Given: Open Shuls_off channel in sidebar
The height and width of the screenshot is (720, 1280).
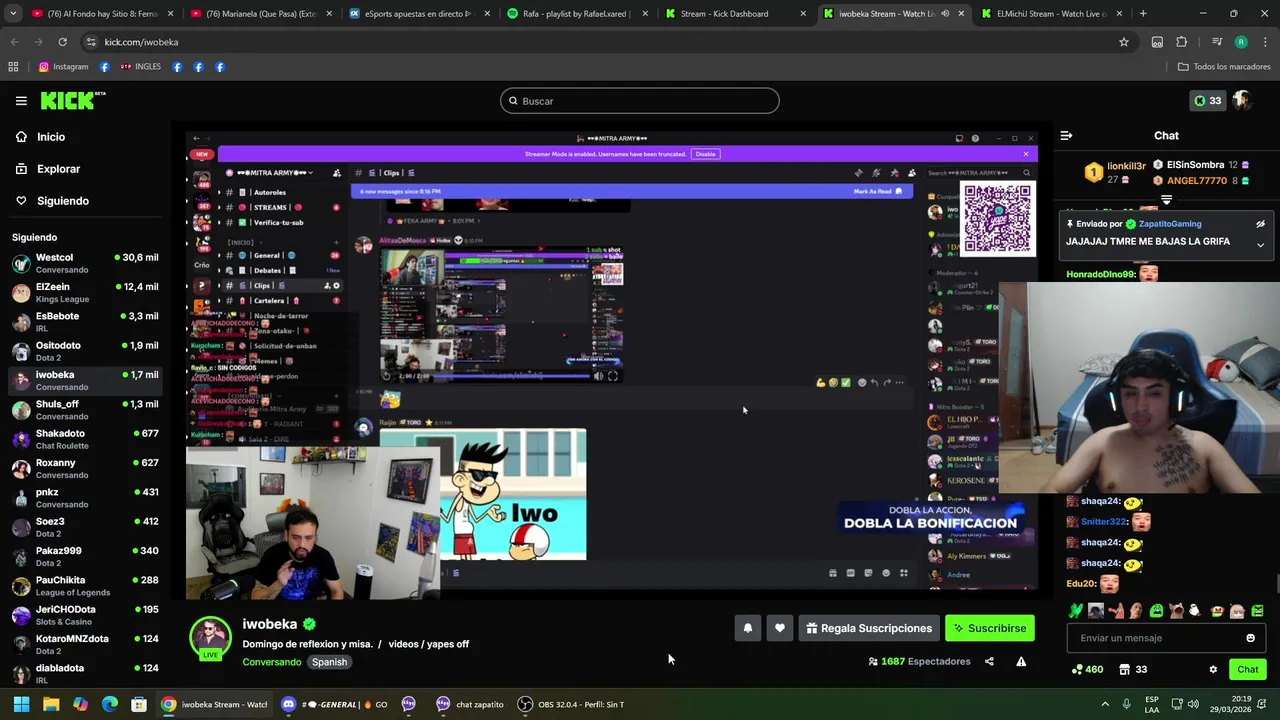Looking at the screenshot, I should coord(84,410).
